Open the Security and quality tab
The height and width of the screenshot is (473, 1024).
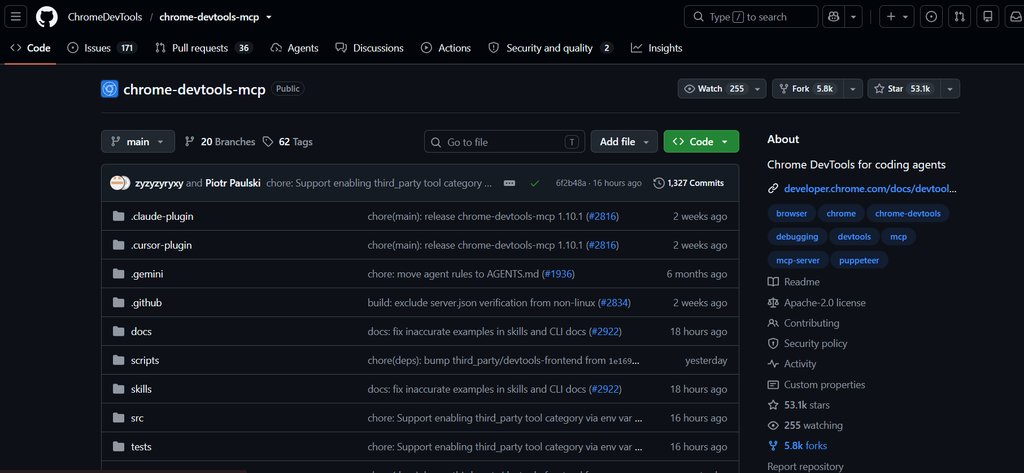551,48
